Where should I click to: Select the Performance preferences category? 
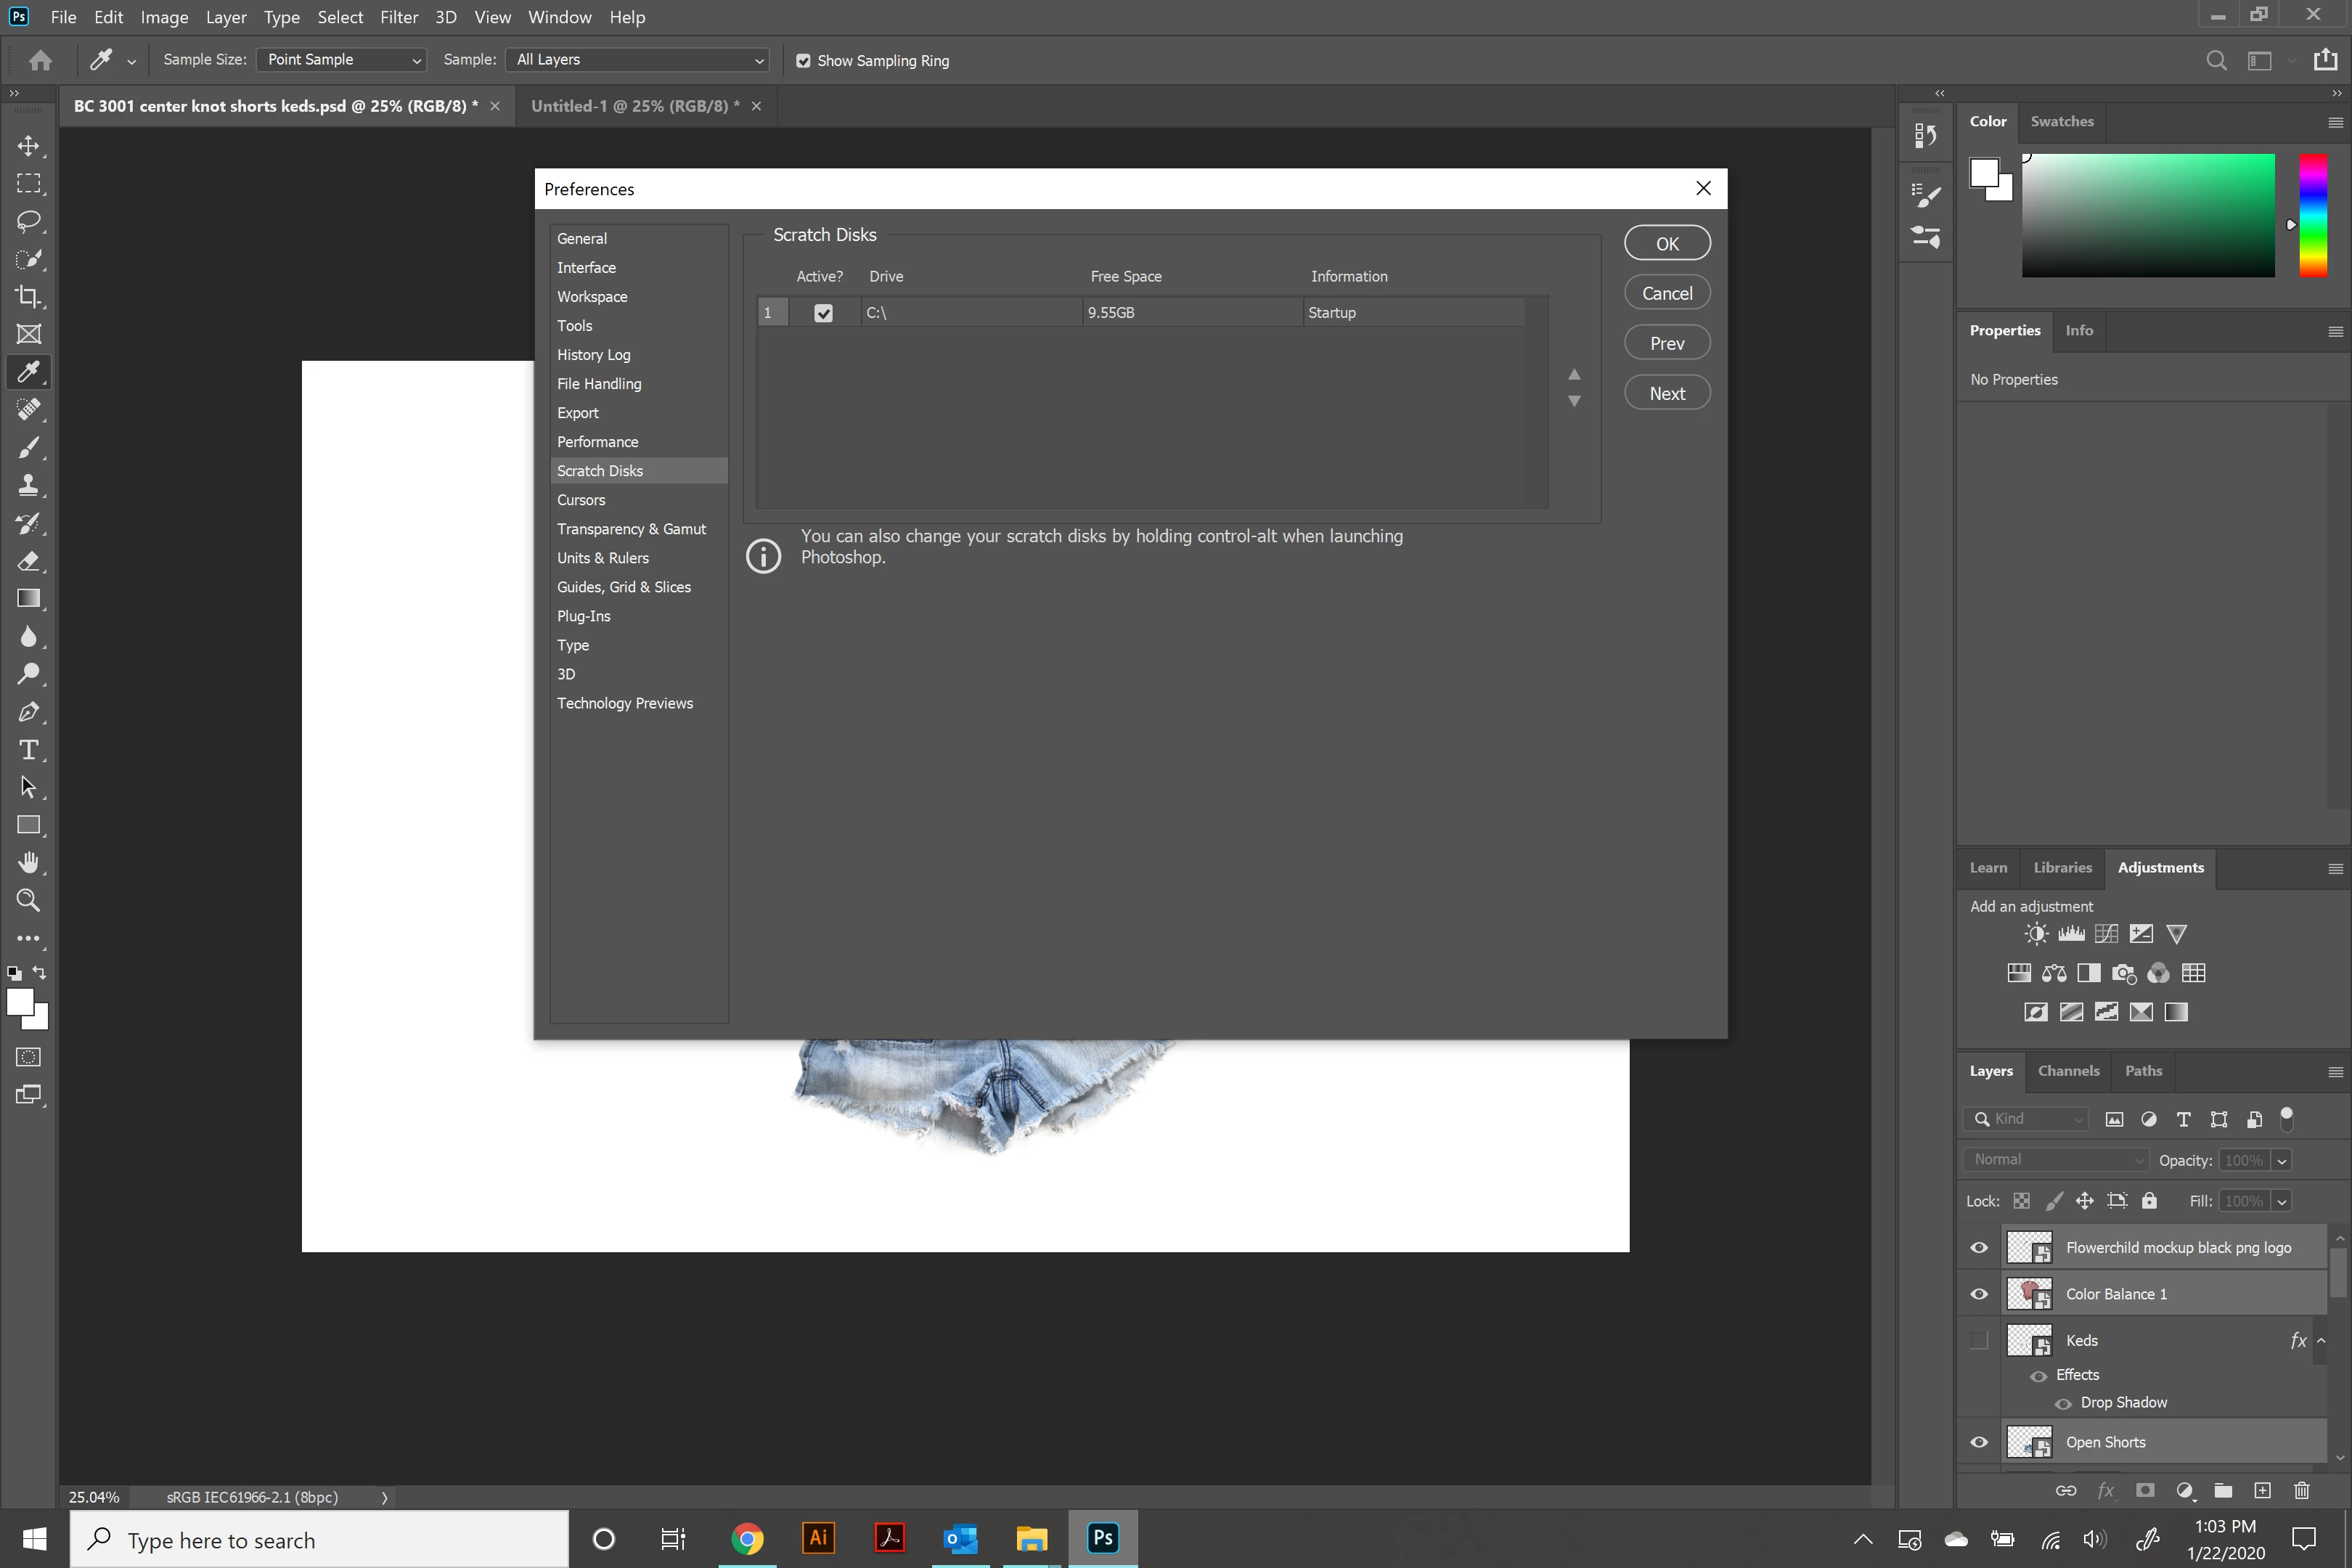[x=597, y=442]
